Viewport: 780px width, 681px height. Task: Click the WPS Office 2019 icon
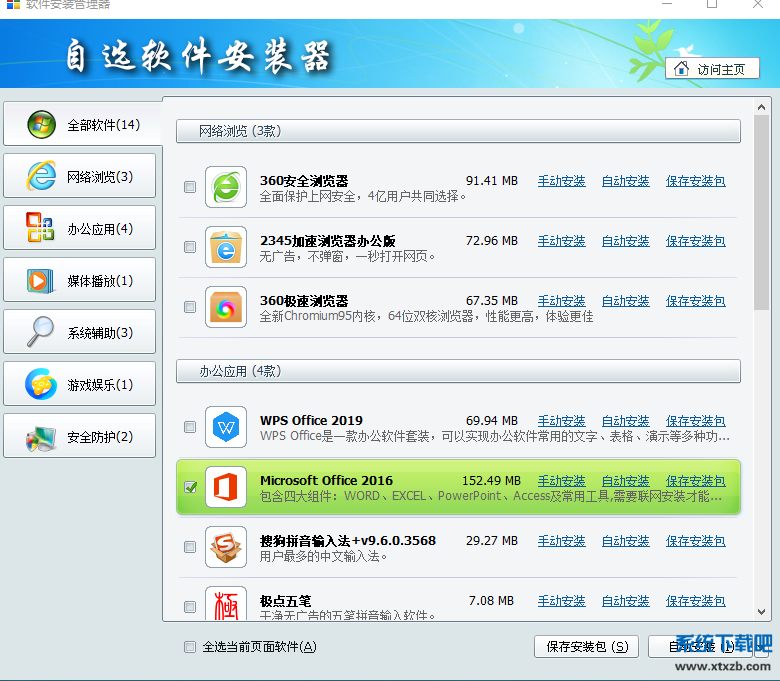pyautogui.click(x=226, y=427)
